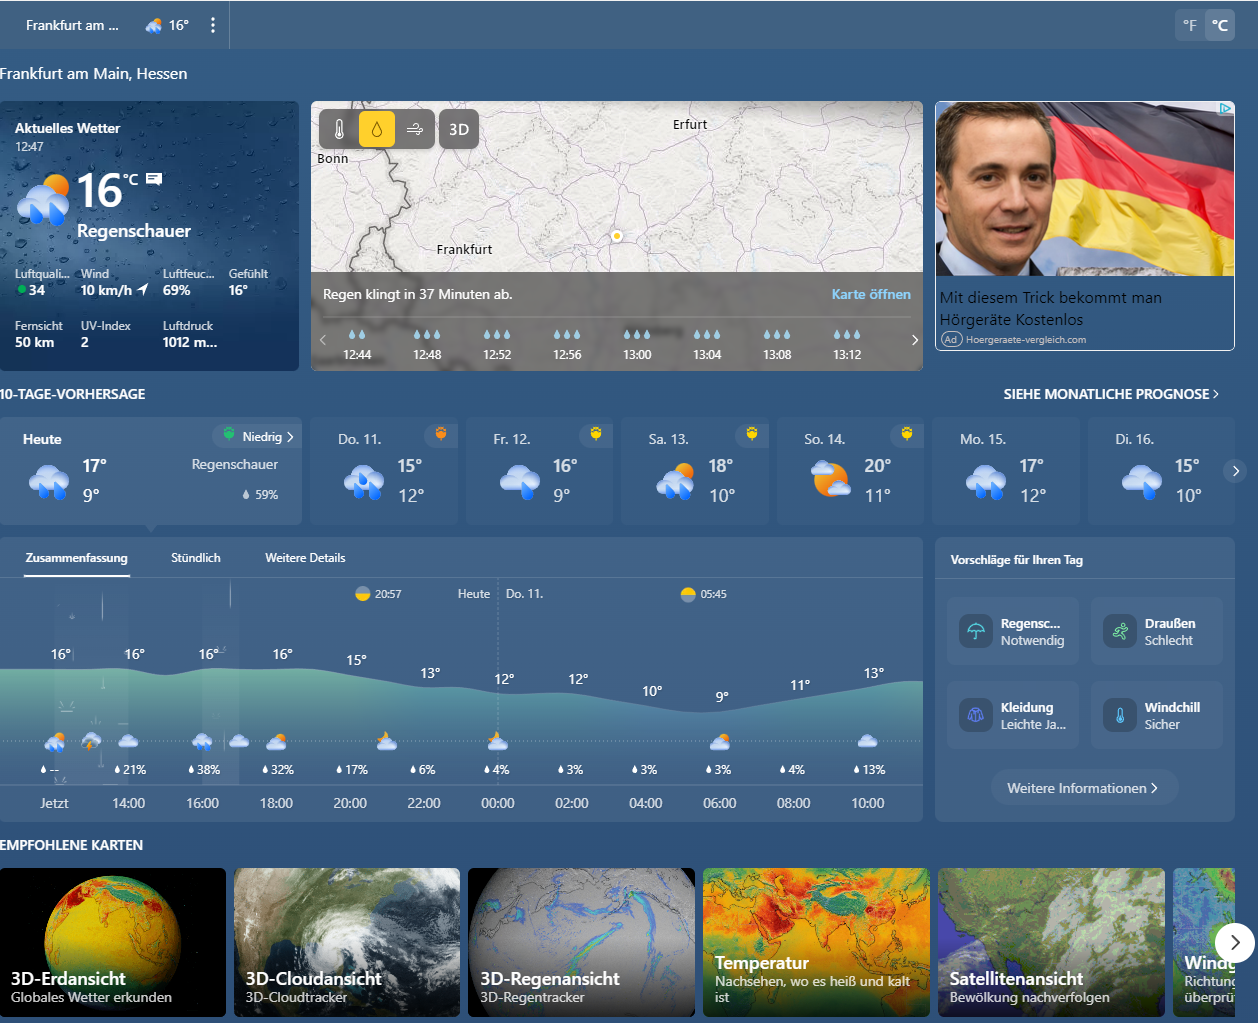The height and width of the screenshot is (1023, 1258).
Task: Switch to Weitere Details tab
Action: click(x=305, y=558)
